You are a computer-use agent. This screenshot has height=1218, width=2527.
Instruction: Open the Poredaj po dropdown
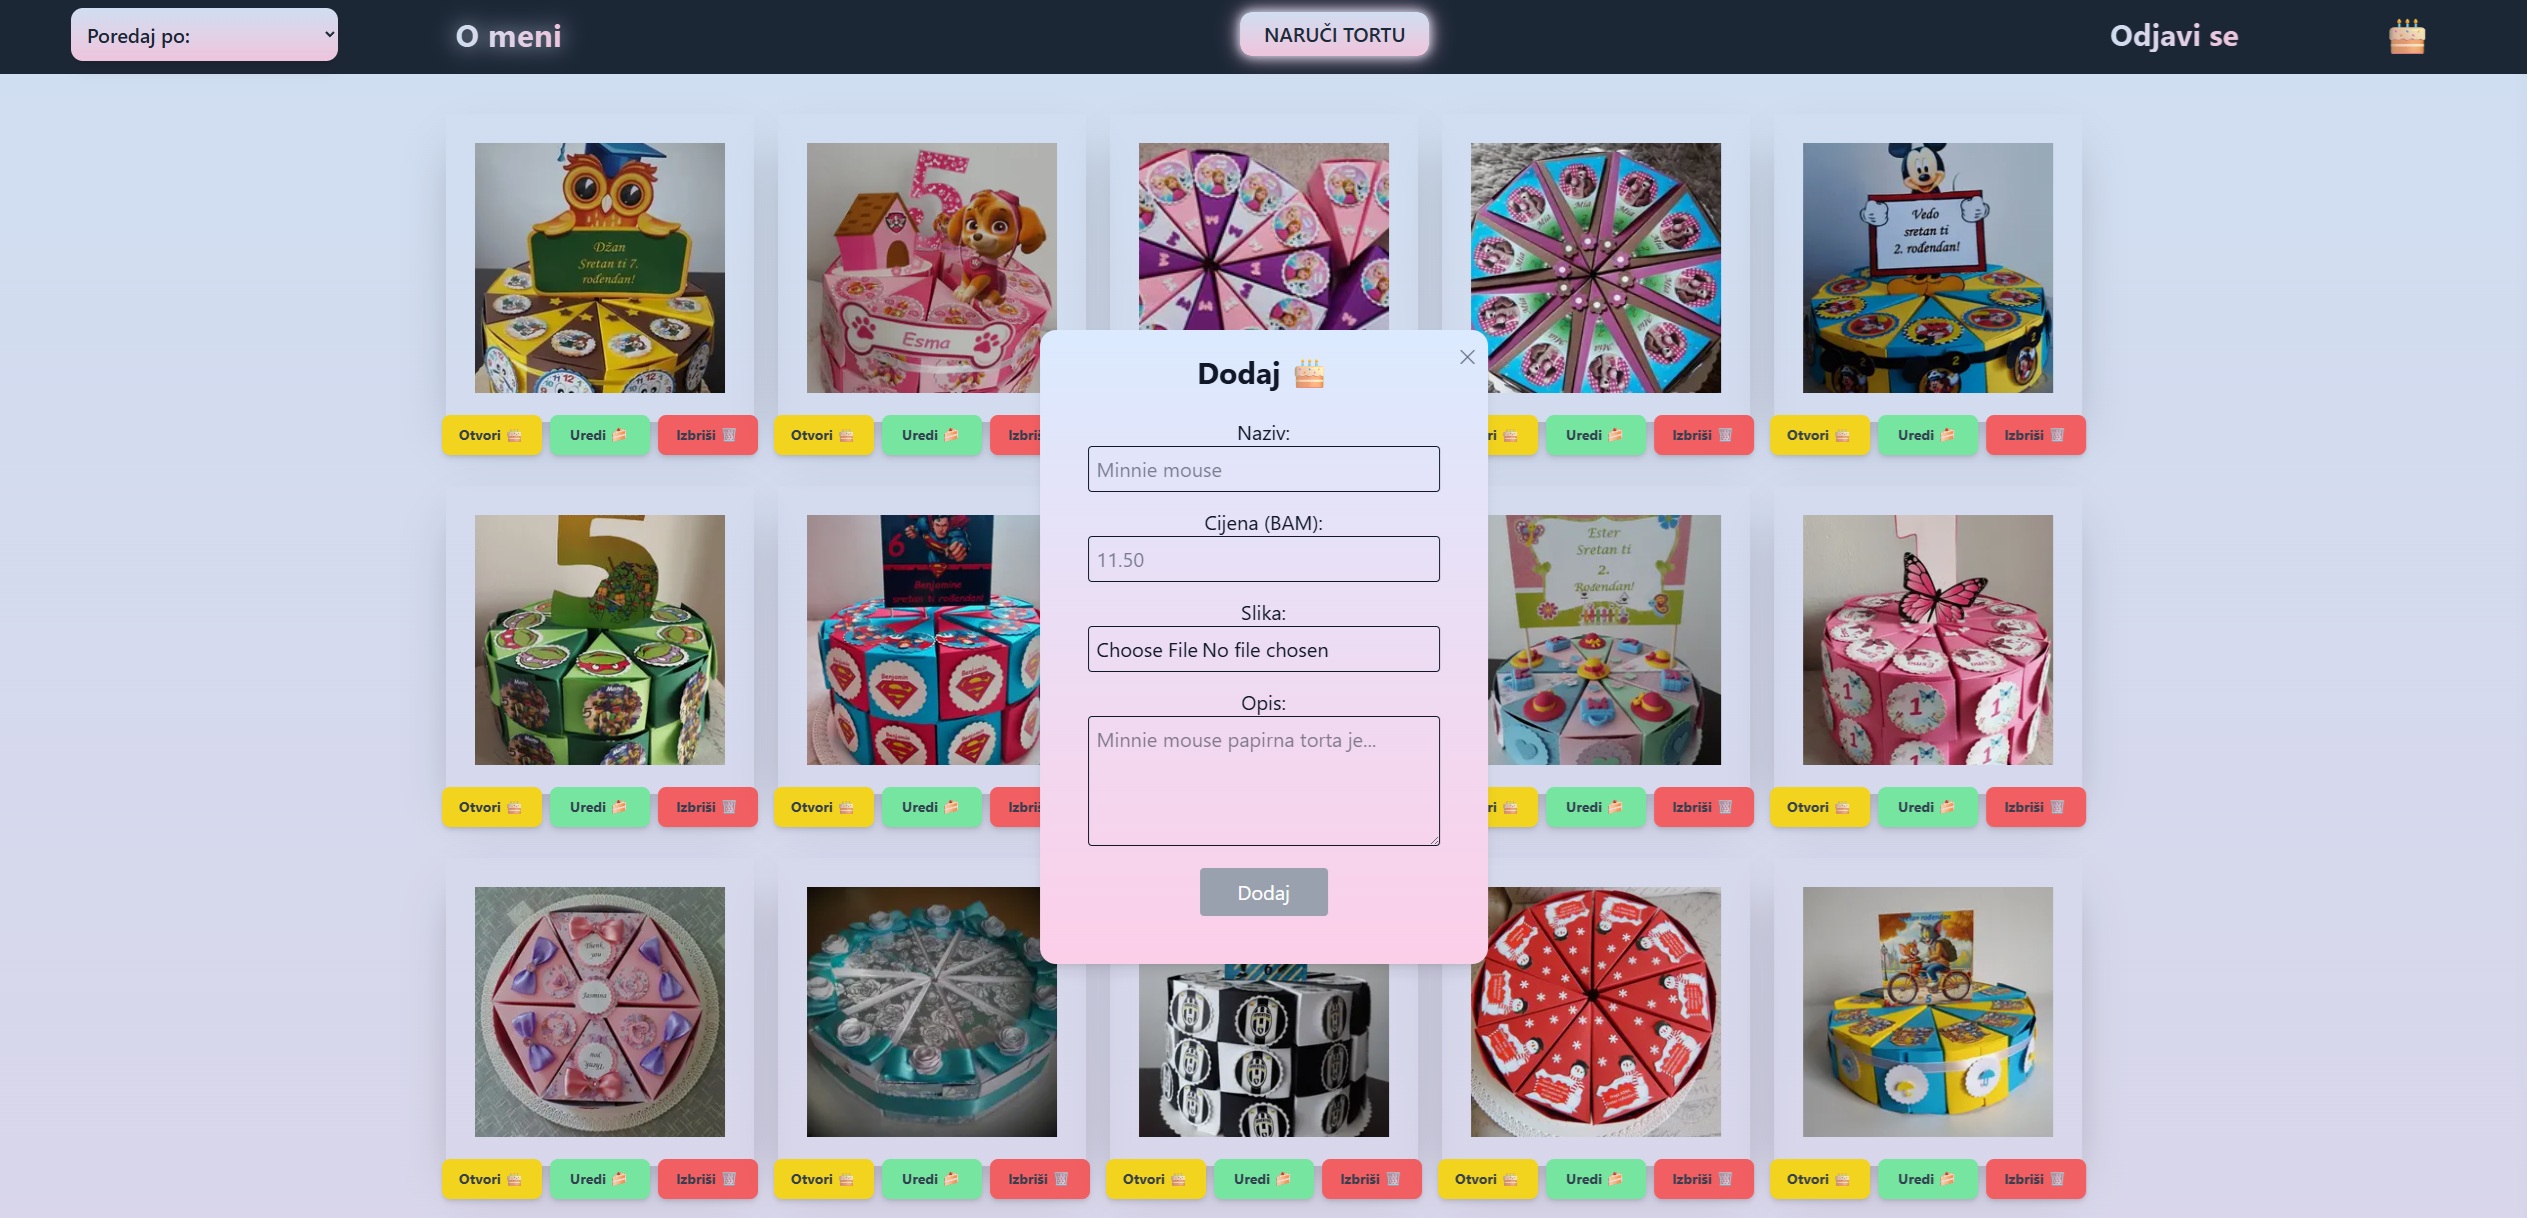pyautogui.click(x=204, y=35)
